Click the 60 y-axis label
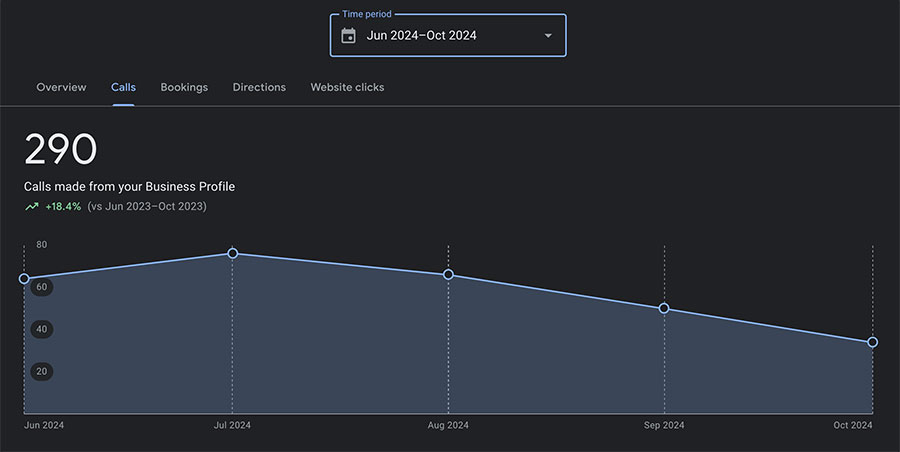Screen dimensions: 900x452 pos(42,287)
